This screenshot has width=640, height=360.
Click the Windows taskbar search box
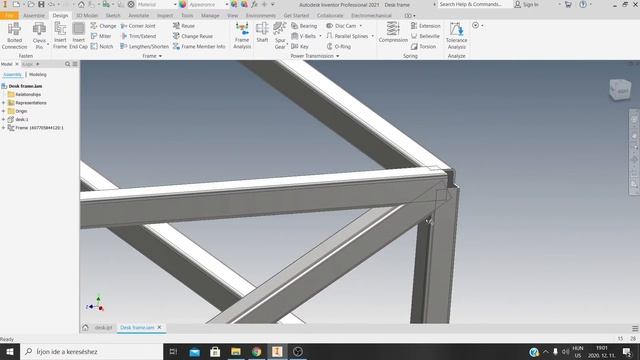[x=91, y=351]
